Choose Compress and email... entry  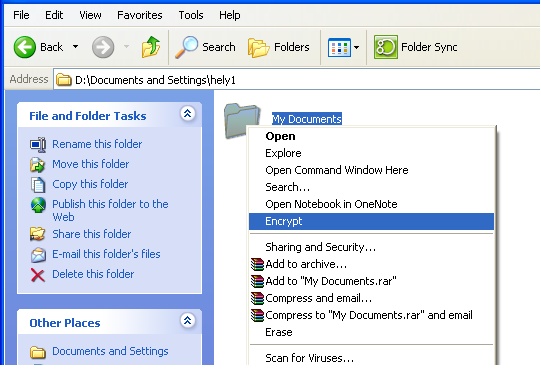pyautogui.click(x=371, y=298)
